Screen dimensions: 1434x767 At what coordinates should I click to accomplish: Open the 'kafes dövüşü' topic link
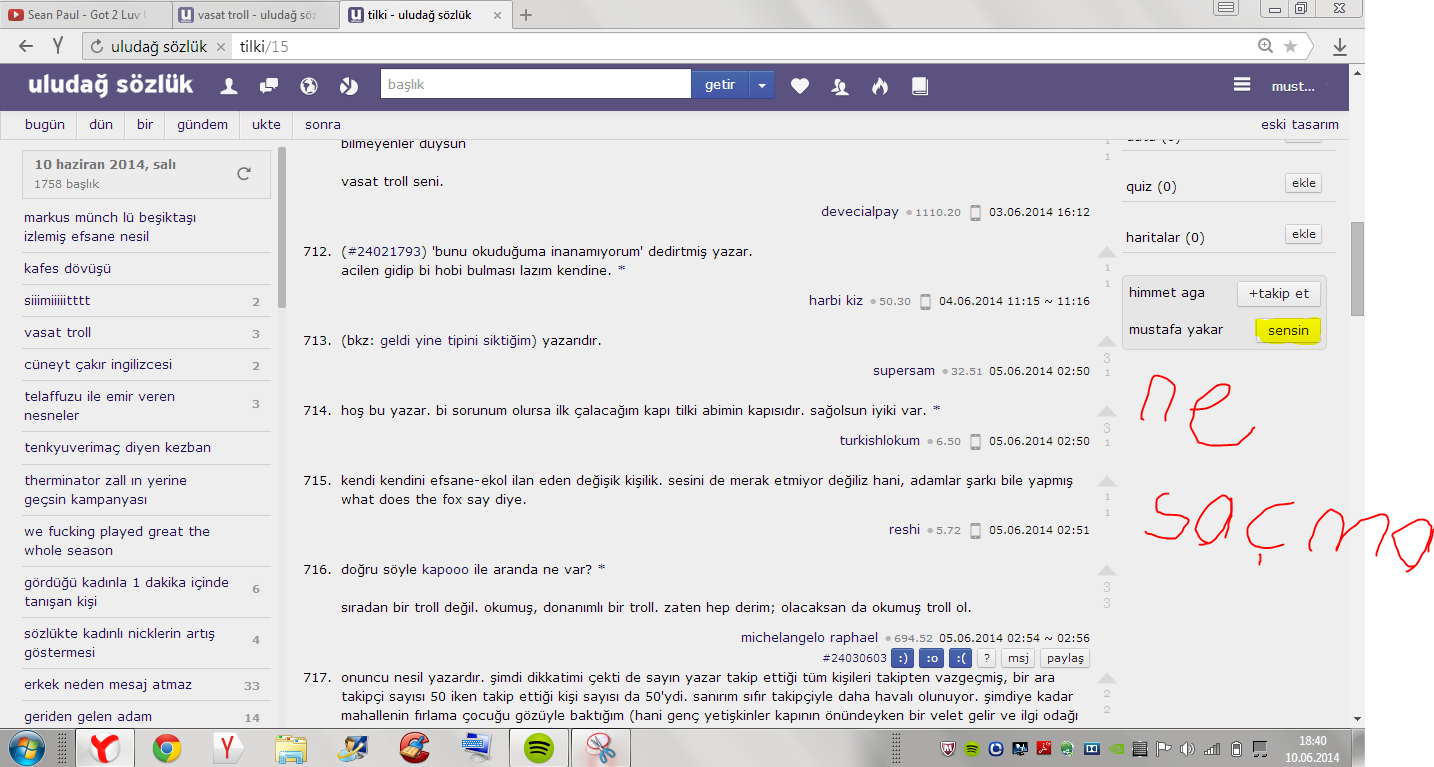[x=68, y=269]
